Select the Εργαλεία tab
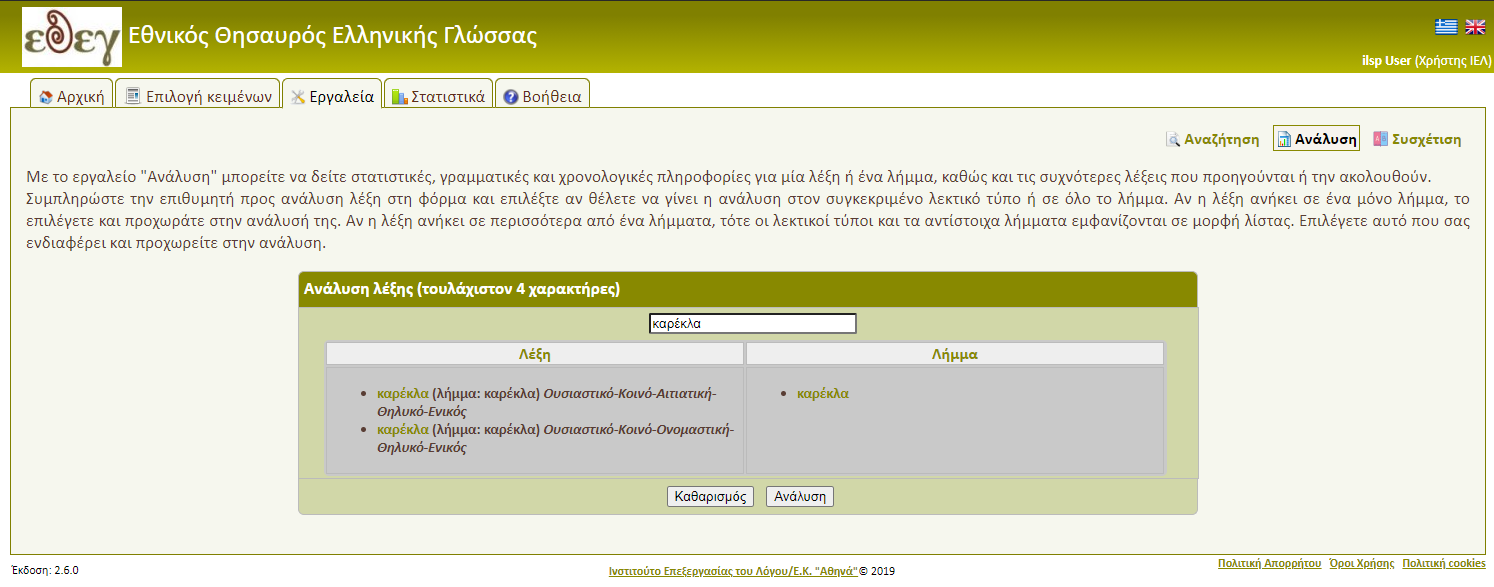The height and width of the screenshot is (587, 1494). tap(332, 97)
